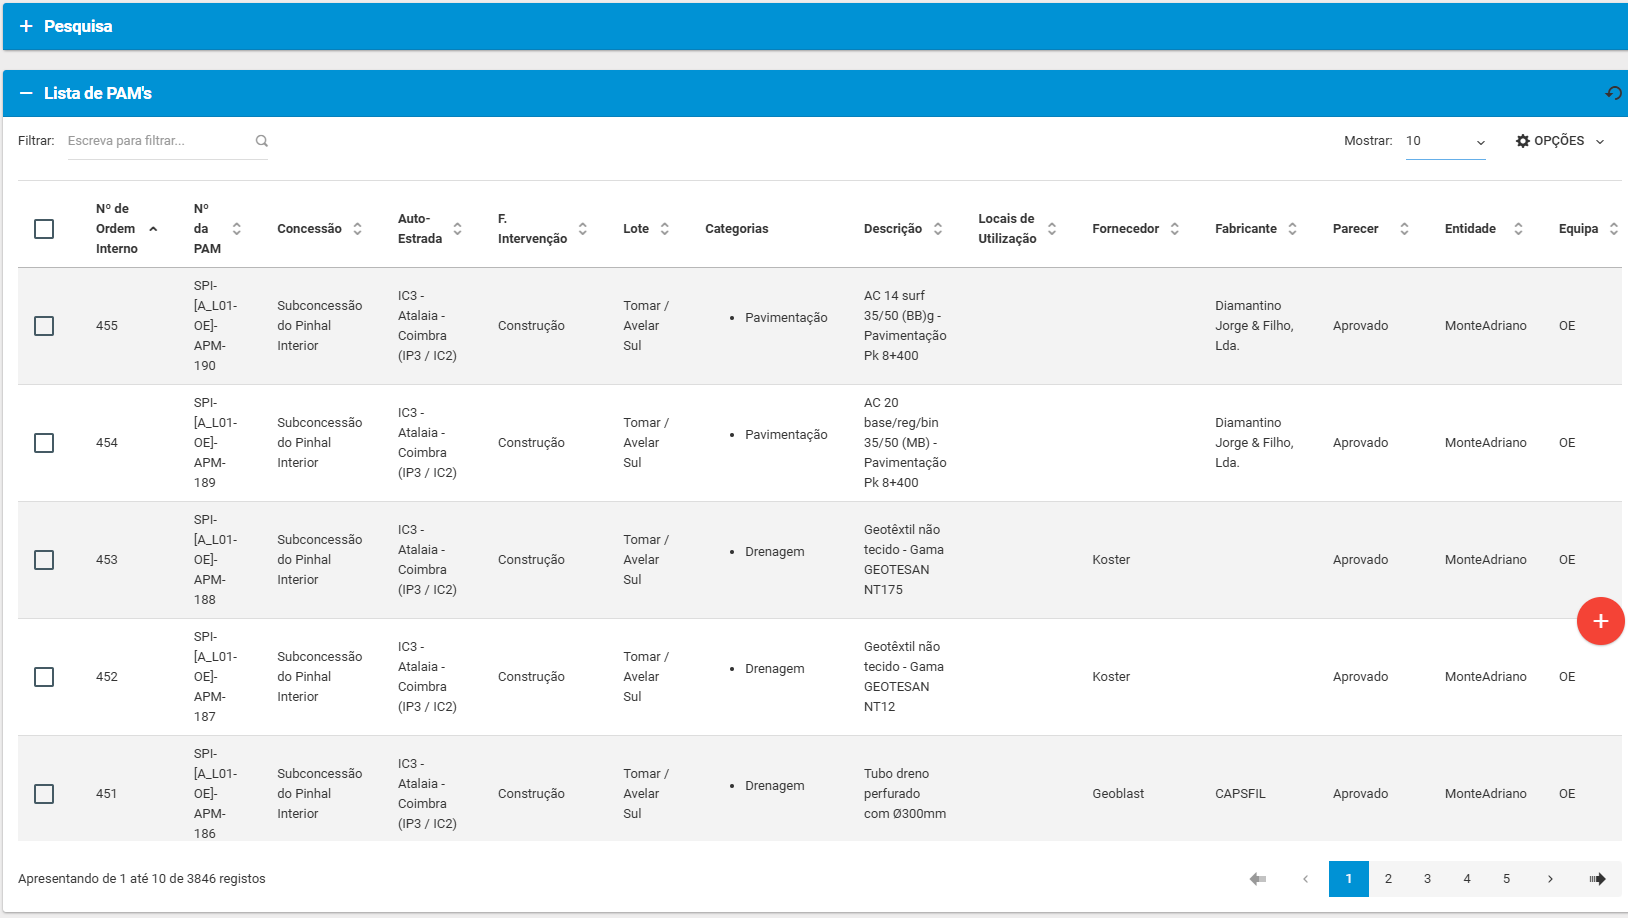The image size is (1628, 918).
Task: Open the Mostrar page size dropdown
Action: 1445,141
